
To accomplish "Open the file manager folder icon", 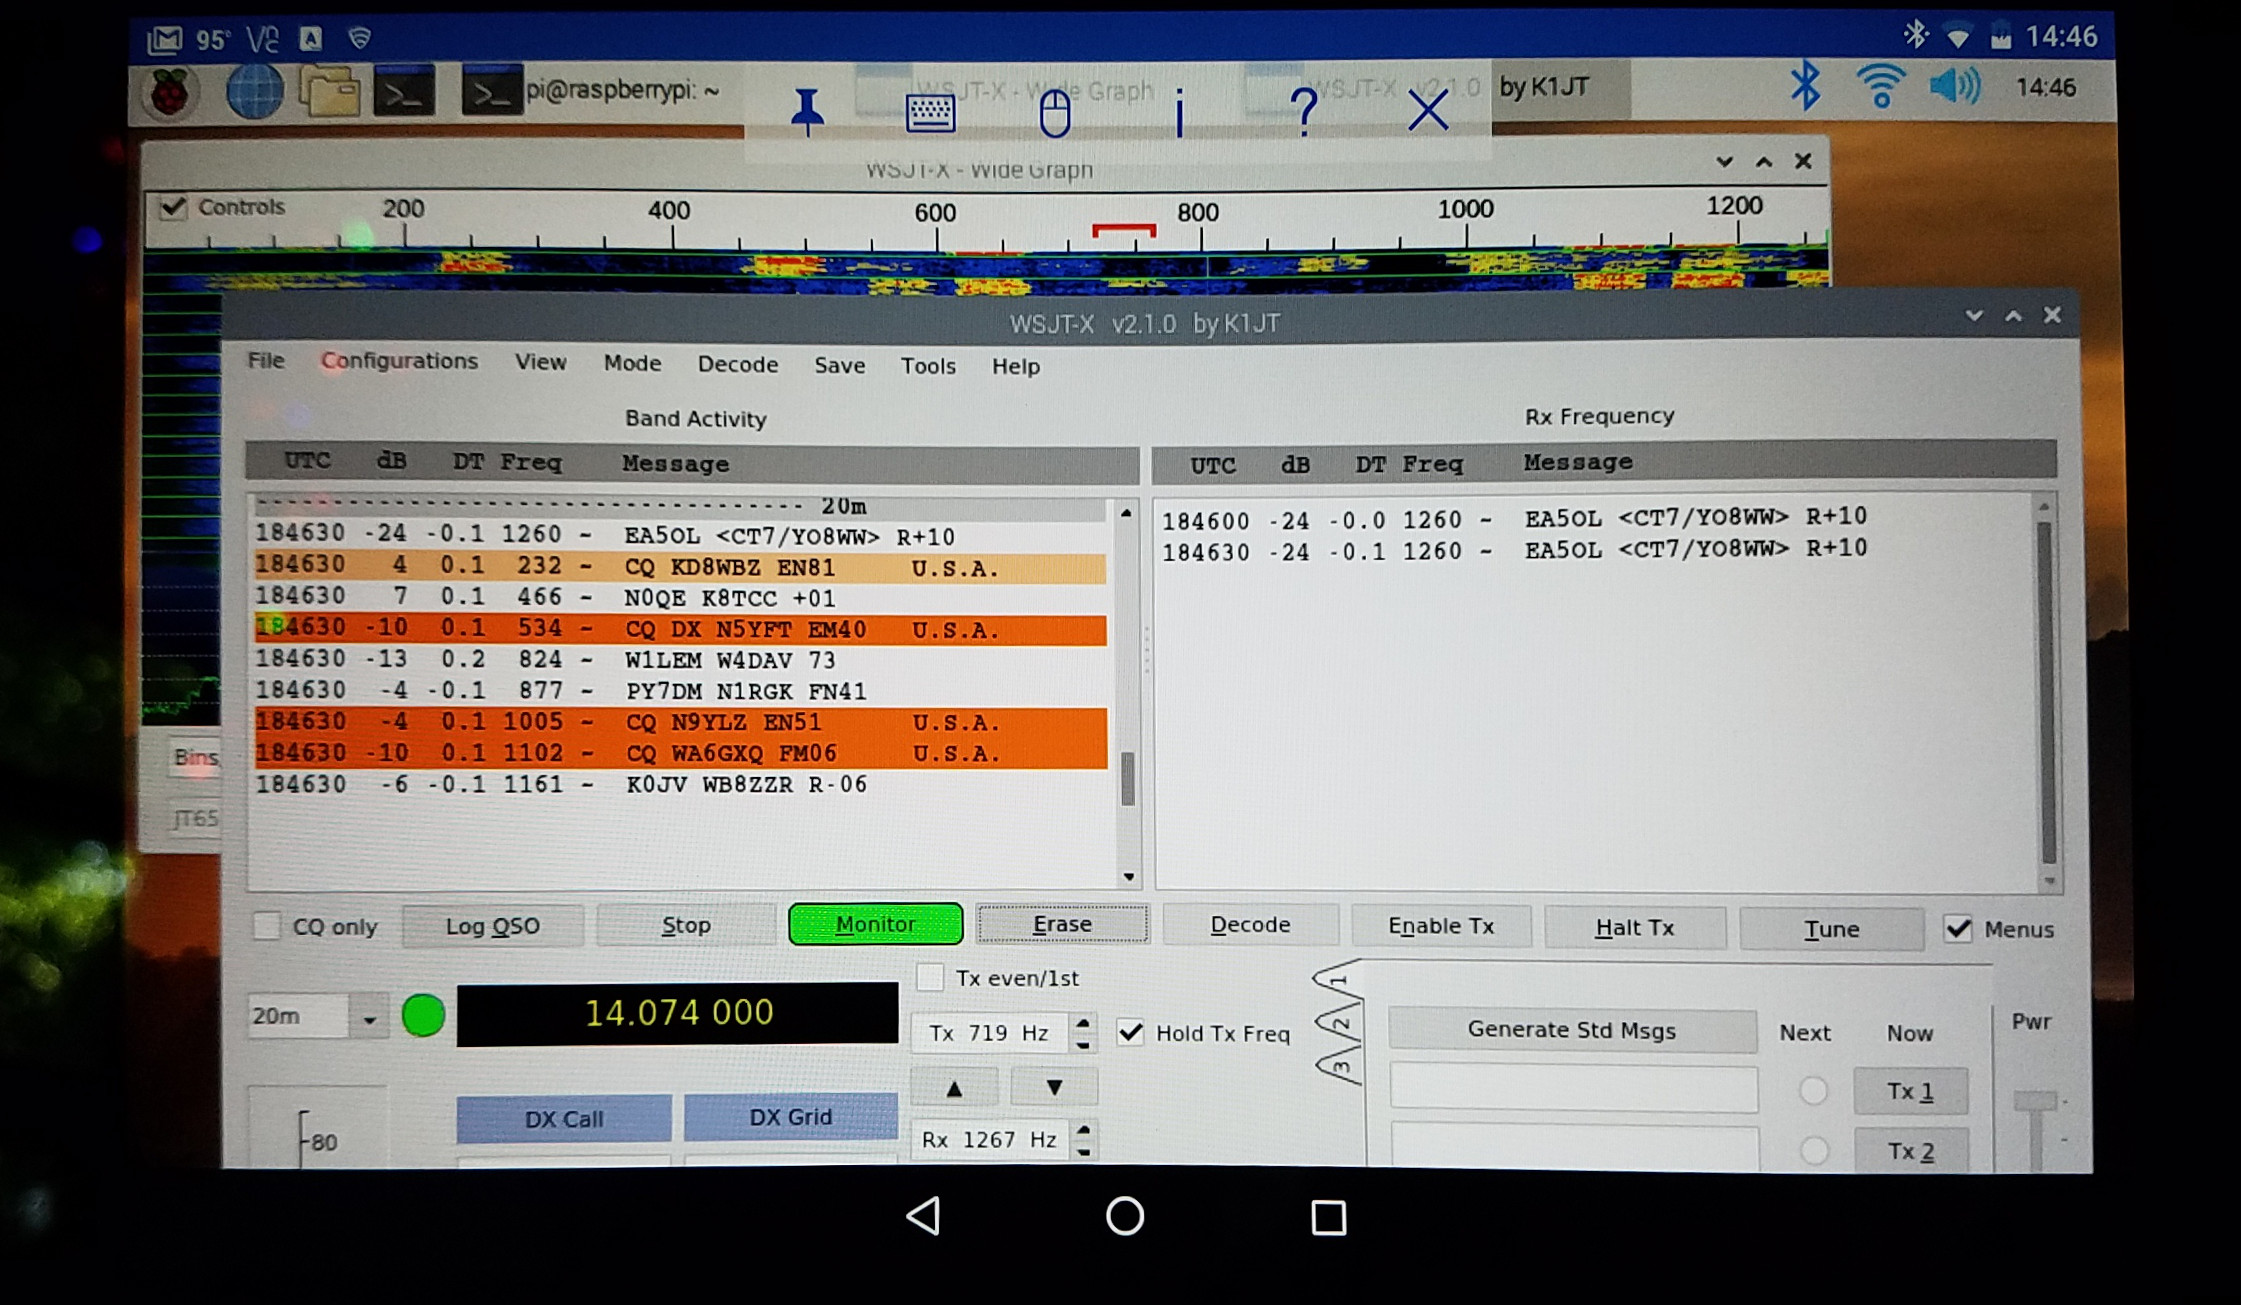I will click(x=329, y=93).
